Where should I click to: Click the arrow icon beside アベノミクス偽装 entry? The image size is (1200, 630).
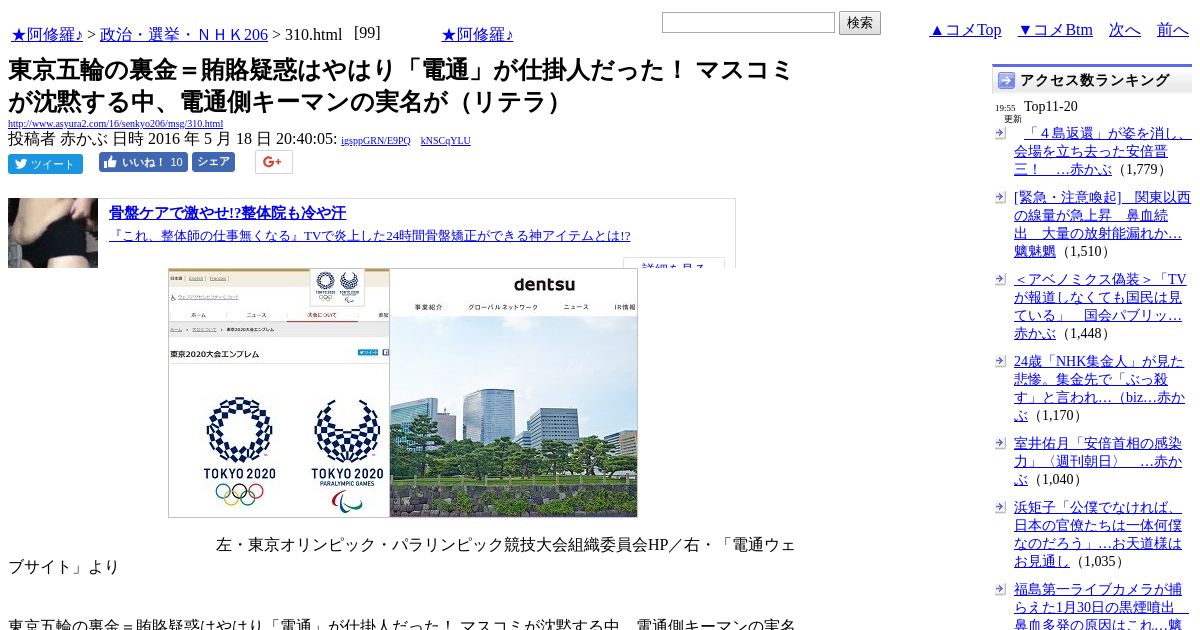pos(1000,280)
